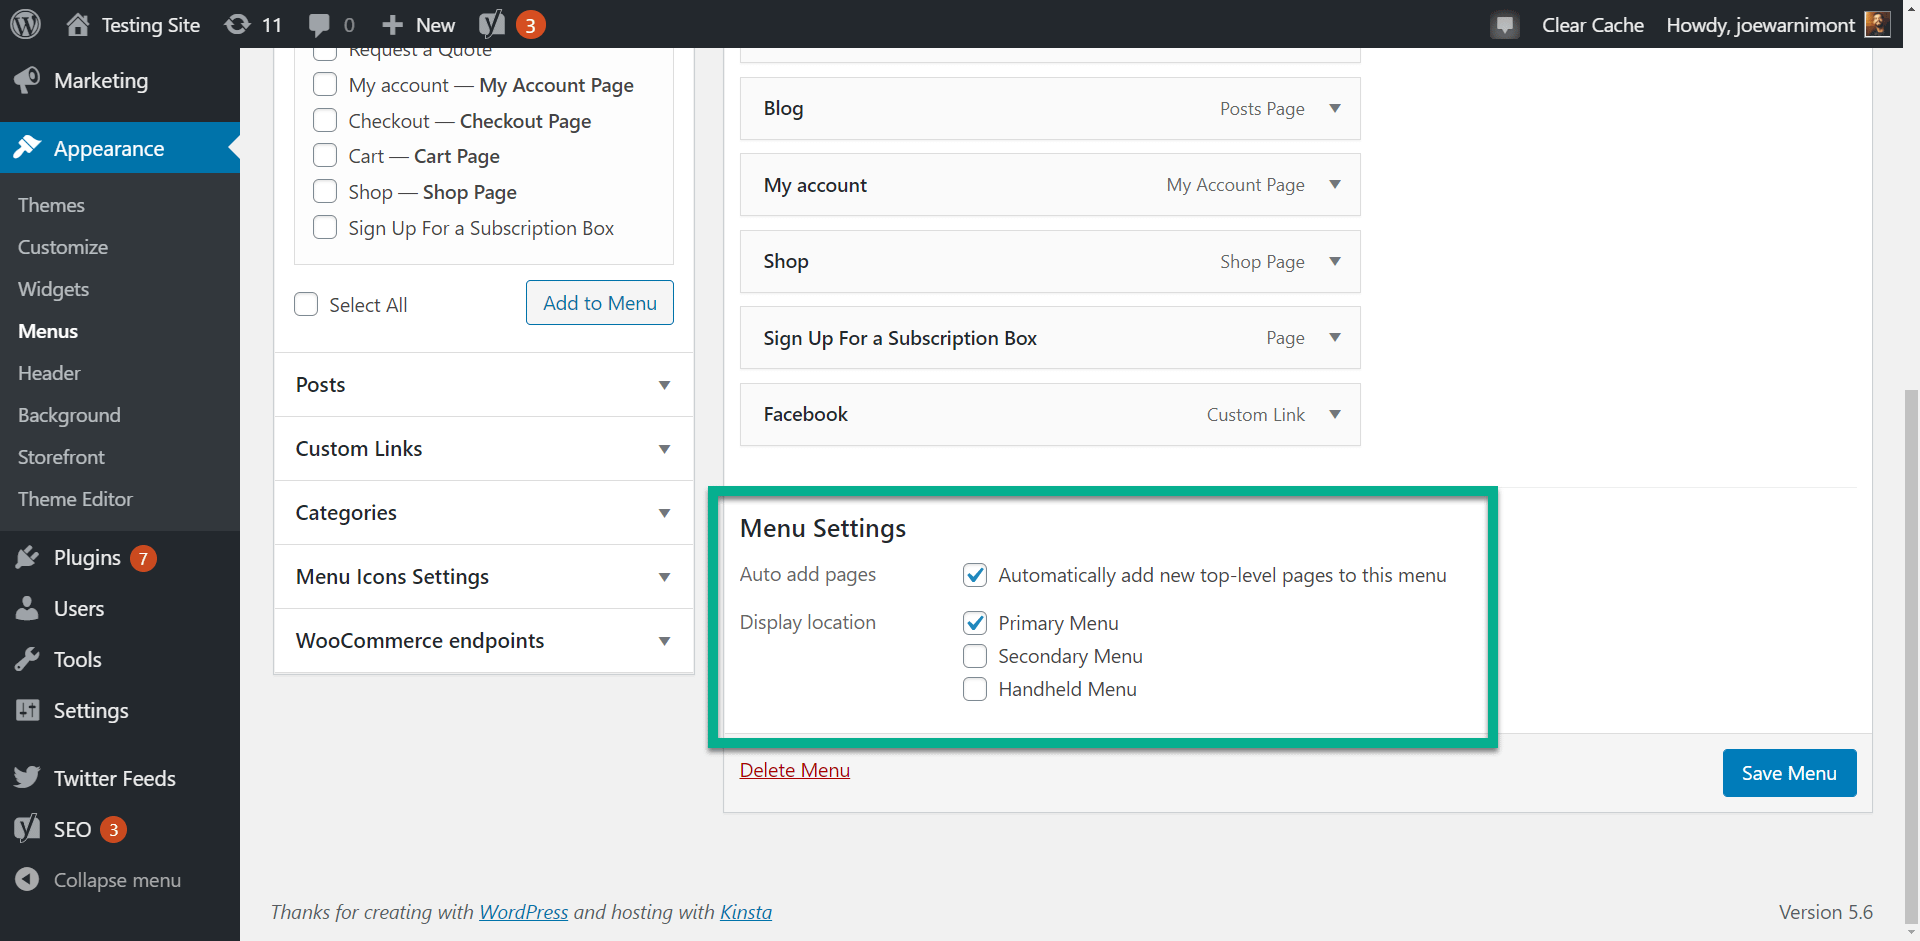Open the Tools wrench icon

[x=28, y=659]
